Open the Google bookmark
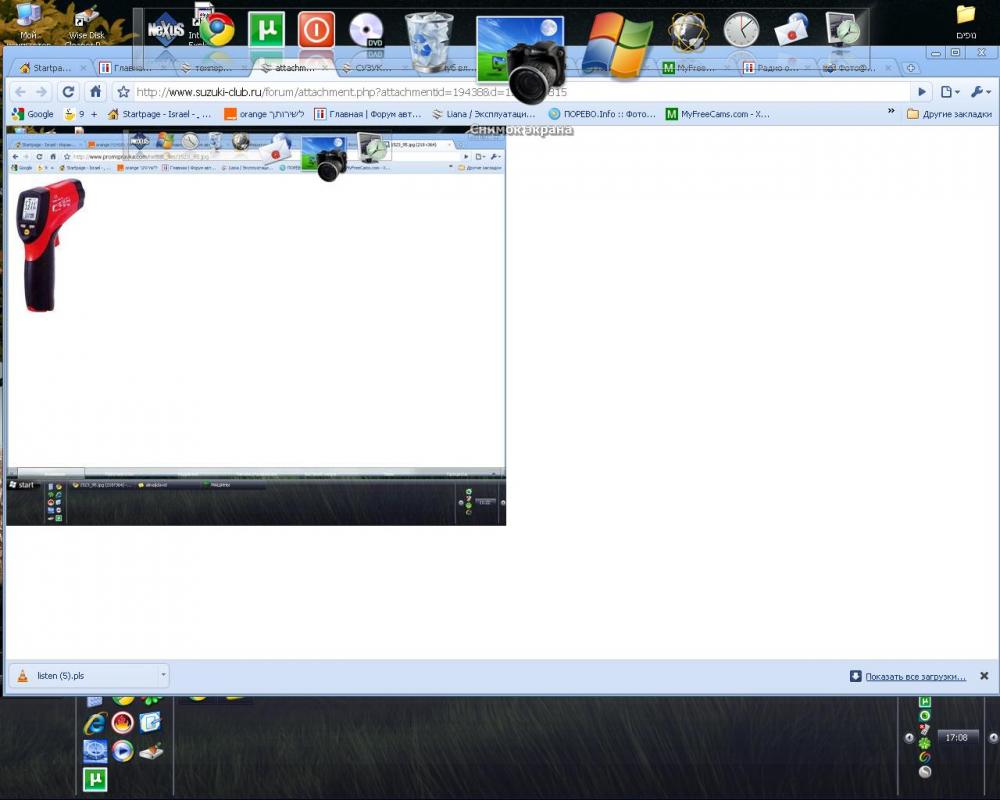 (33, 114)
